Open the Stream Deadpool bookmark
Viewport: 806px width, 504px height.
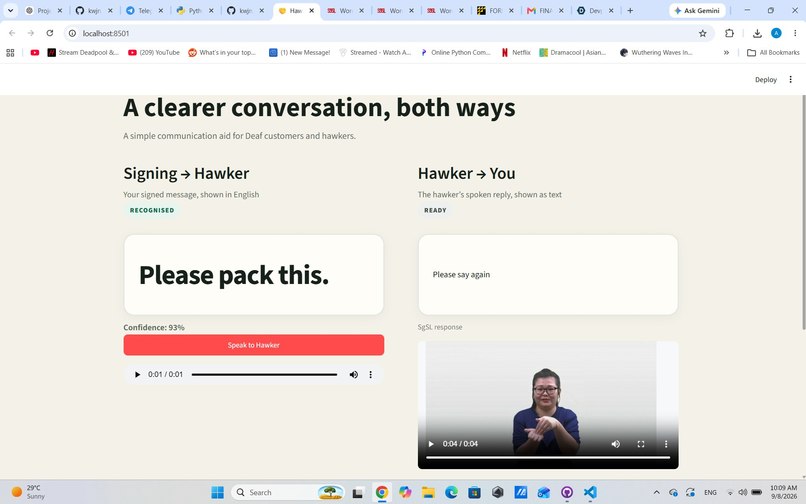pyautogui.click(x=83, y=52)
